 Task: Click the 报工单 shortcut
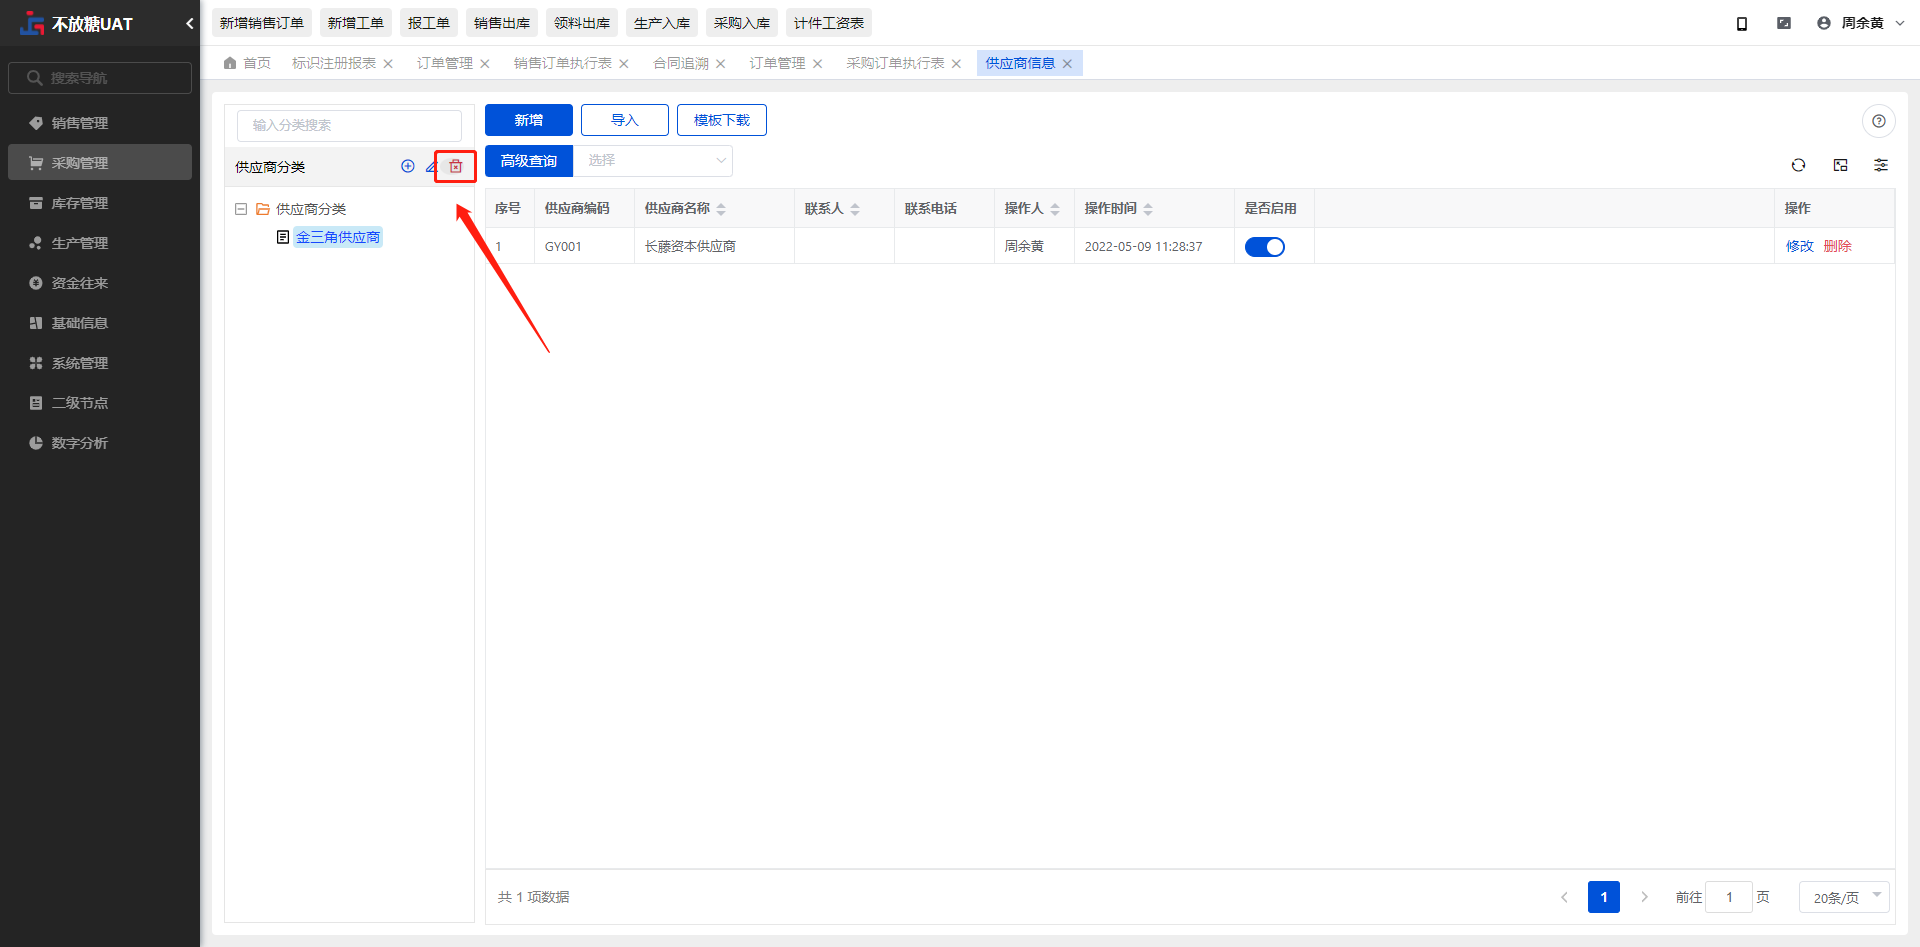[429, 23]
